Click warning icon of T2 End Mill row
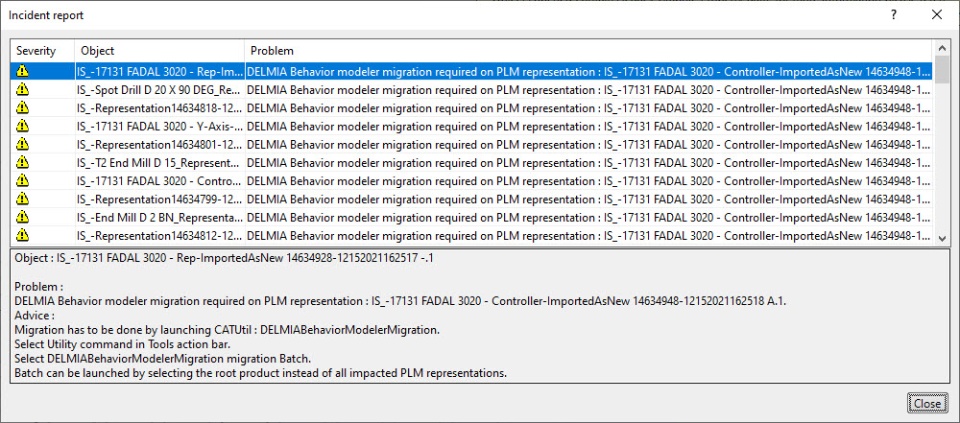 [x=22, y=162]
